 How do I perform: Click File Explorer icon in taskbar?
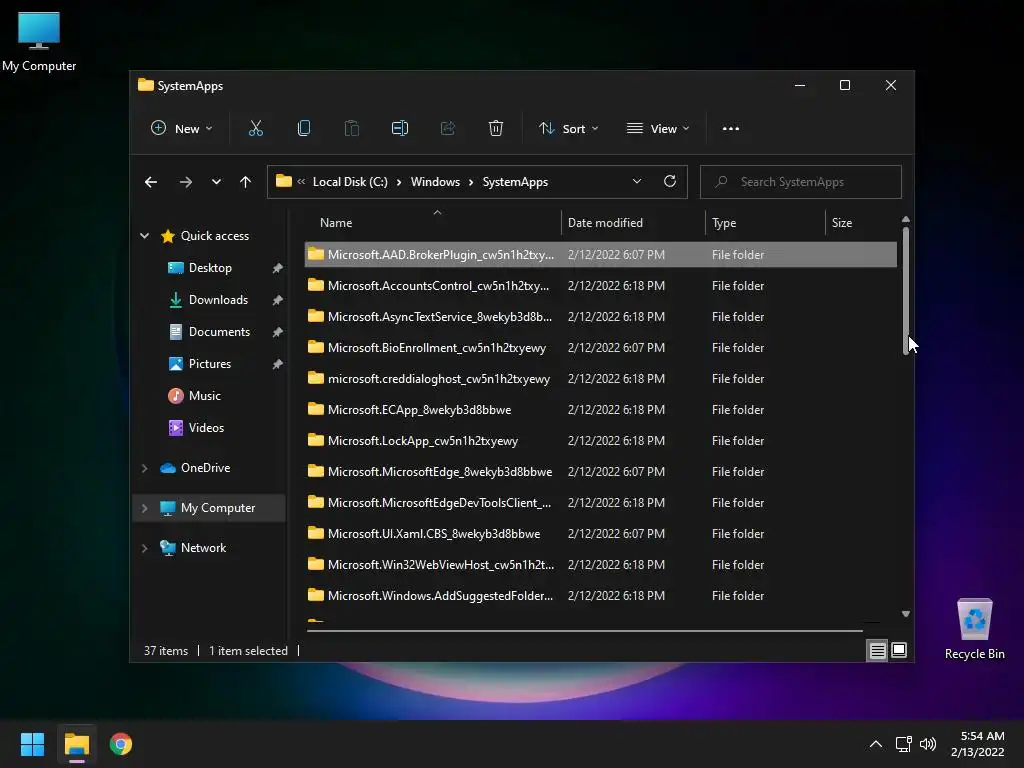pos(76,744)
